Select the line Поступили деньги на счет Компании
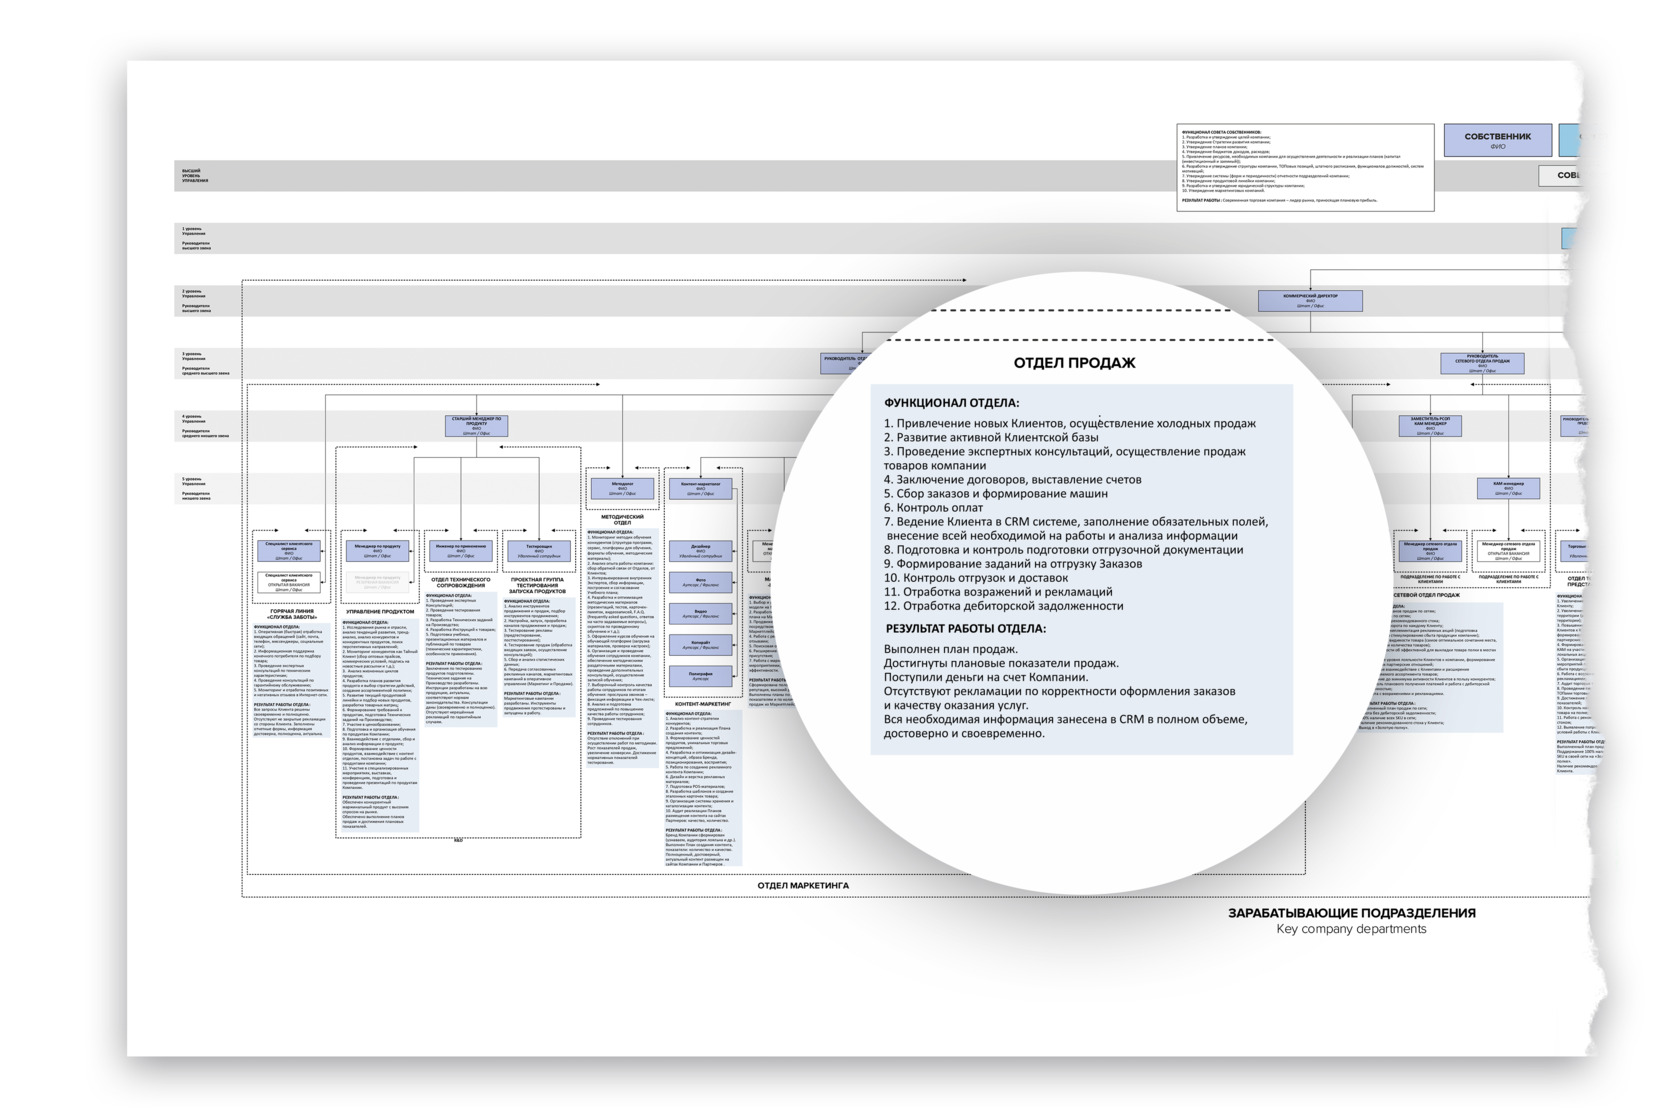Image resolution: width=1680 pixels, height=1120 pixels. click(986, 677)
